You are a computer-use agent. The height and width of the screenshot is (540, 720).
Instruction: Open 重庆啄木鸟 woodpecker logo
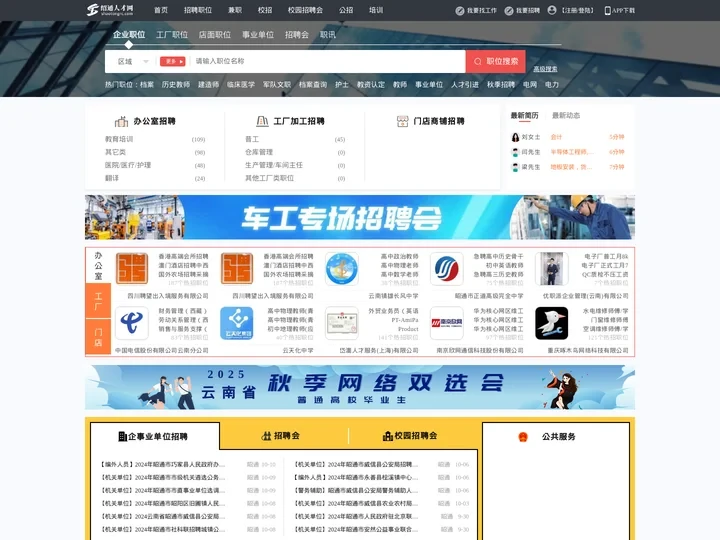(x=551, y=323)
